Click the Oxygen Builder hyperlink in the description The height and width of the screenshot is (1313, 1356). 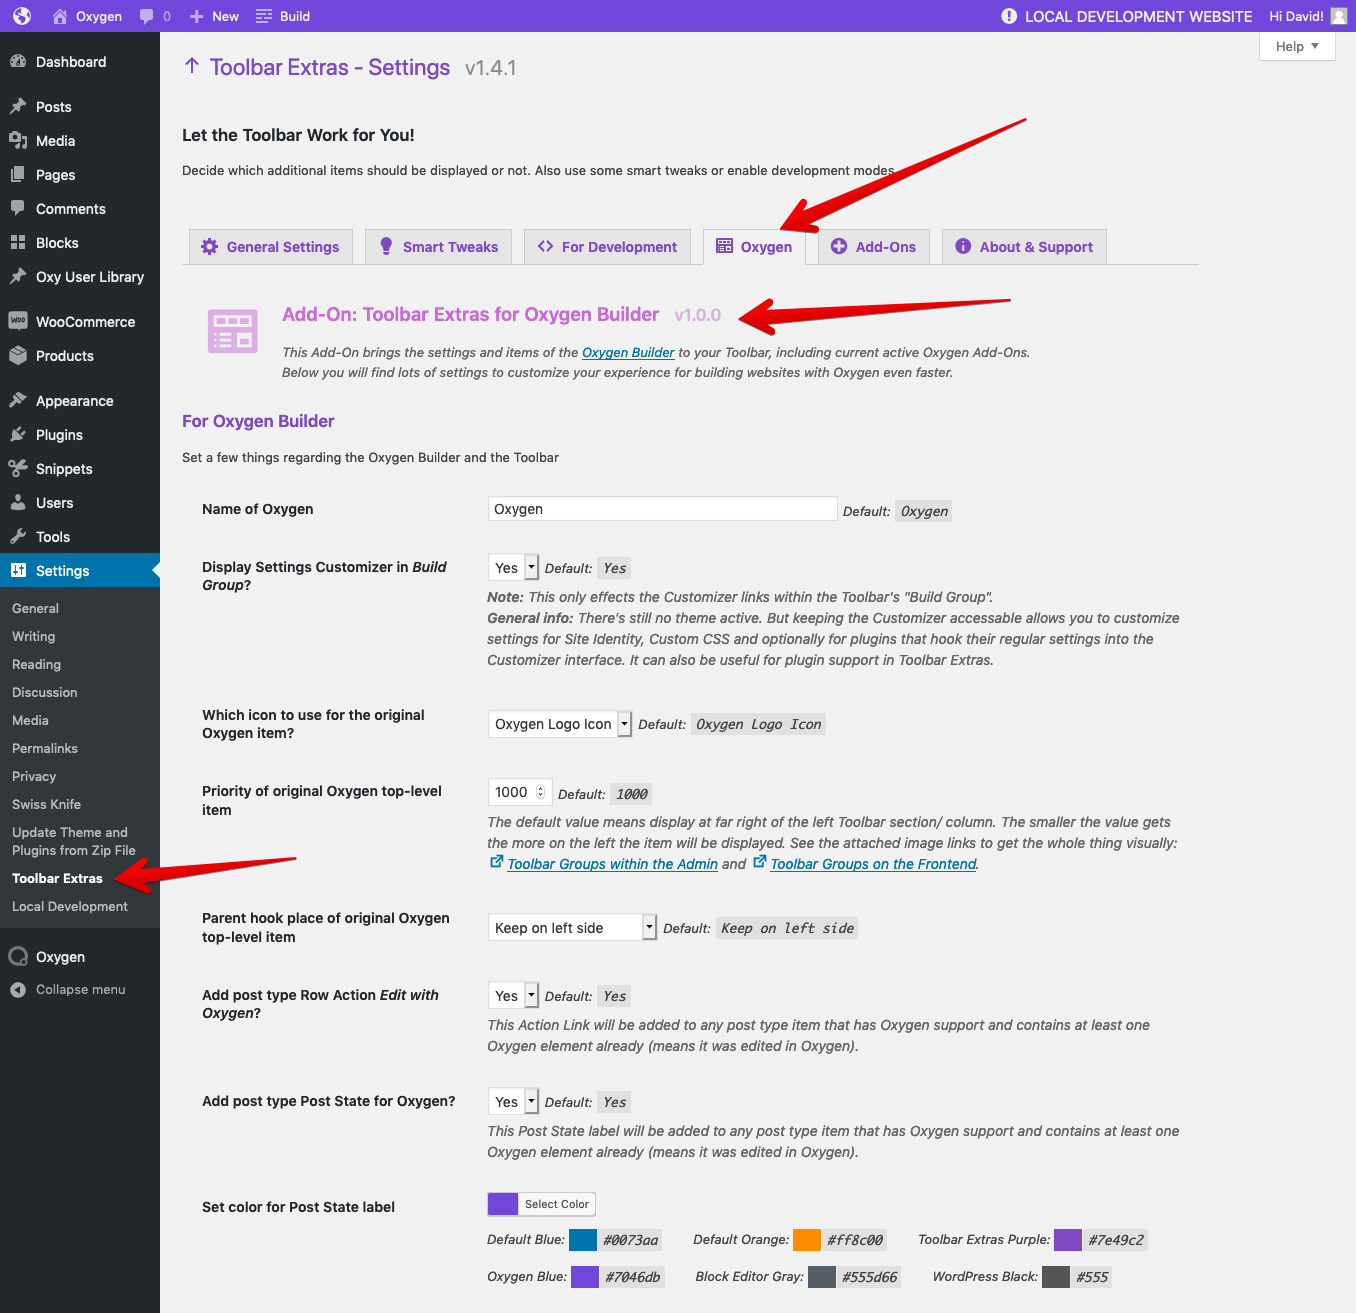click(628, 352)
